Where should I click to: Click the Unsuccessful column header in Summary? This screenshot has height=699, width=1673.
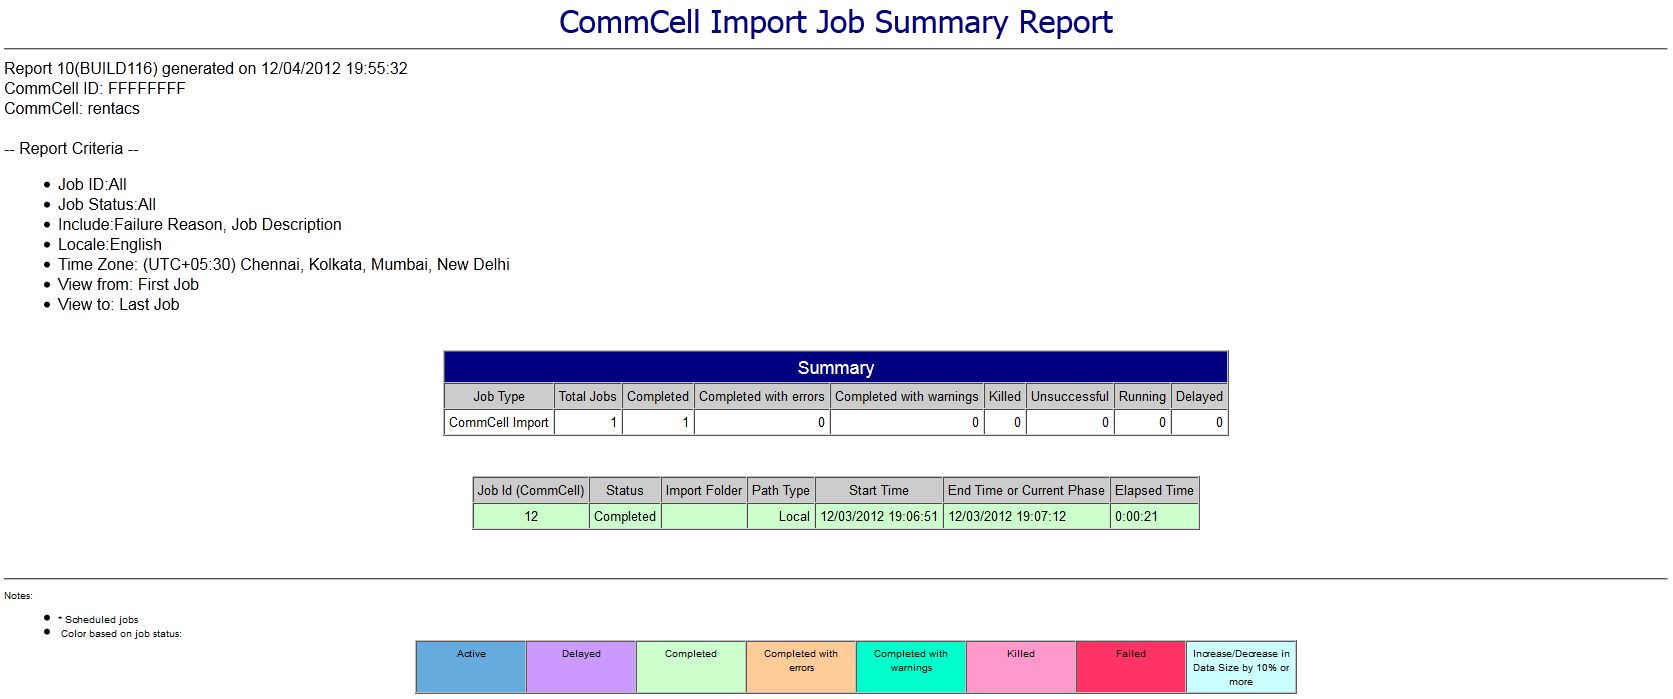[x=1070, y=397]
